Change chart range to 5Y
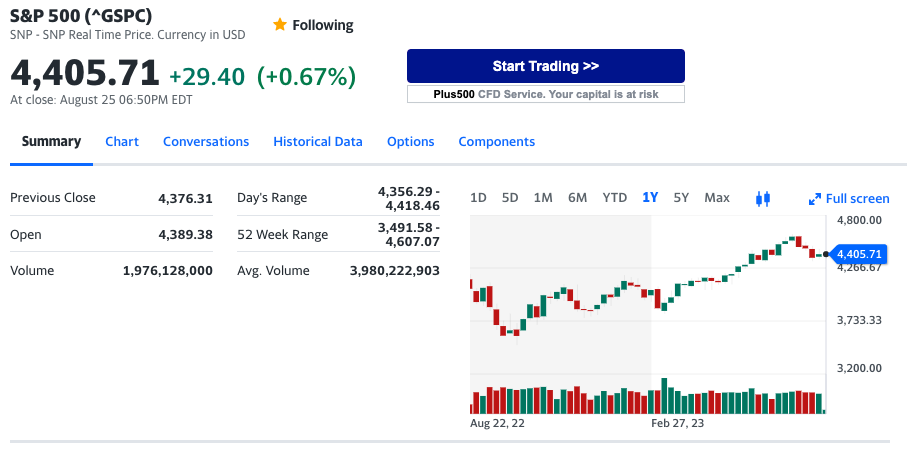The height and width of the screenshot is (451, 907). tap(681, 198)
